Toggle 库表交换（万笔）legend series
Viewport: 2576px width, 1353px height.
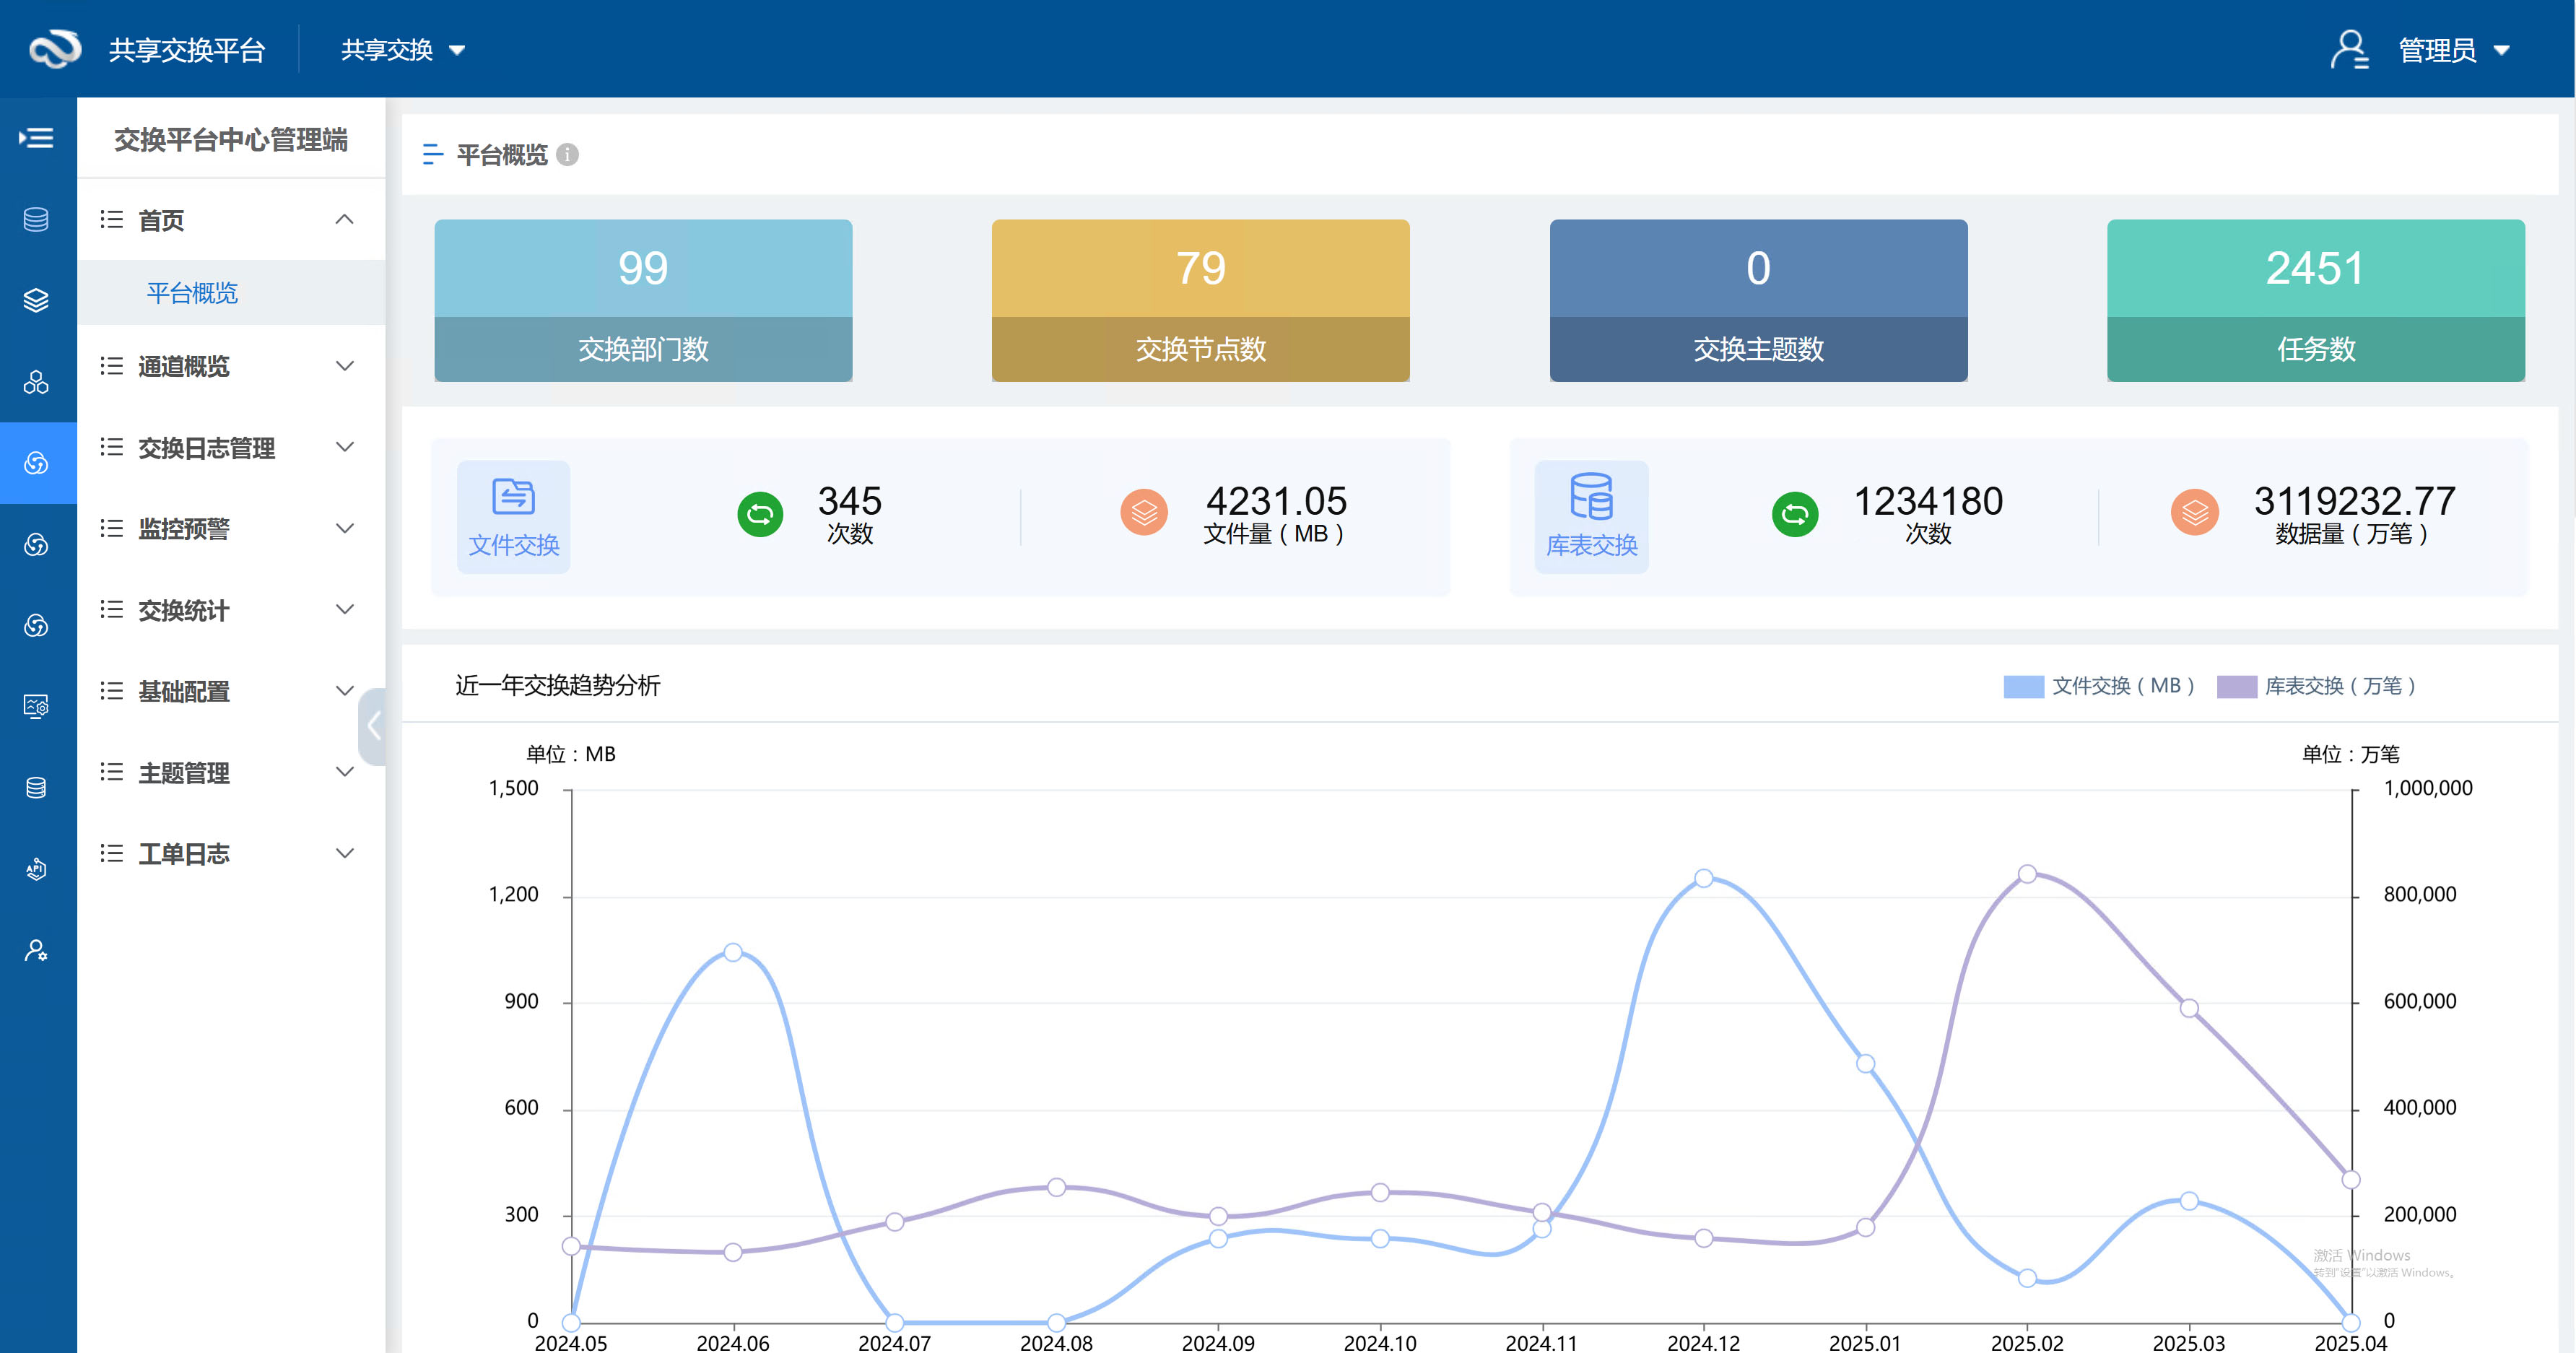pyautogui.click(x=2316, y=686)
